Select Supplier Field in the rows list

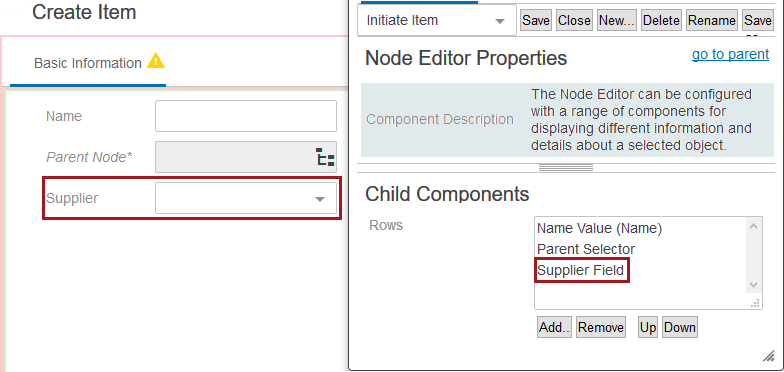click(581, 270)
